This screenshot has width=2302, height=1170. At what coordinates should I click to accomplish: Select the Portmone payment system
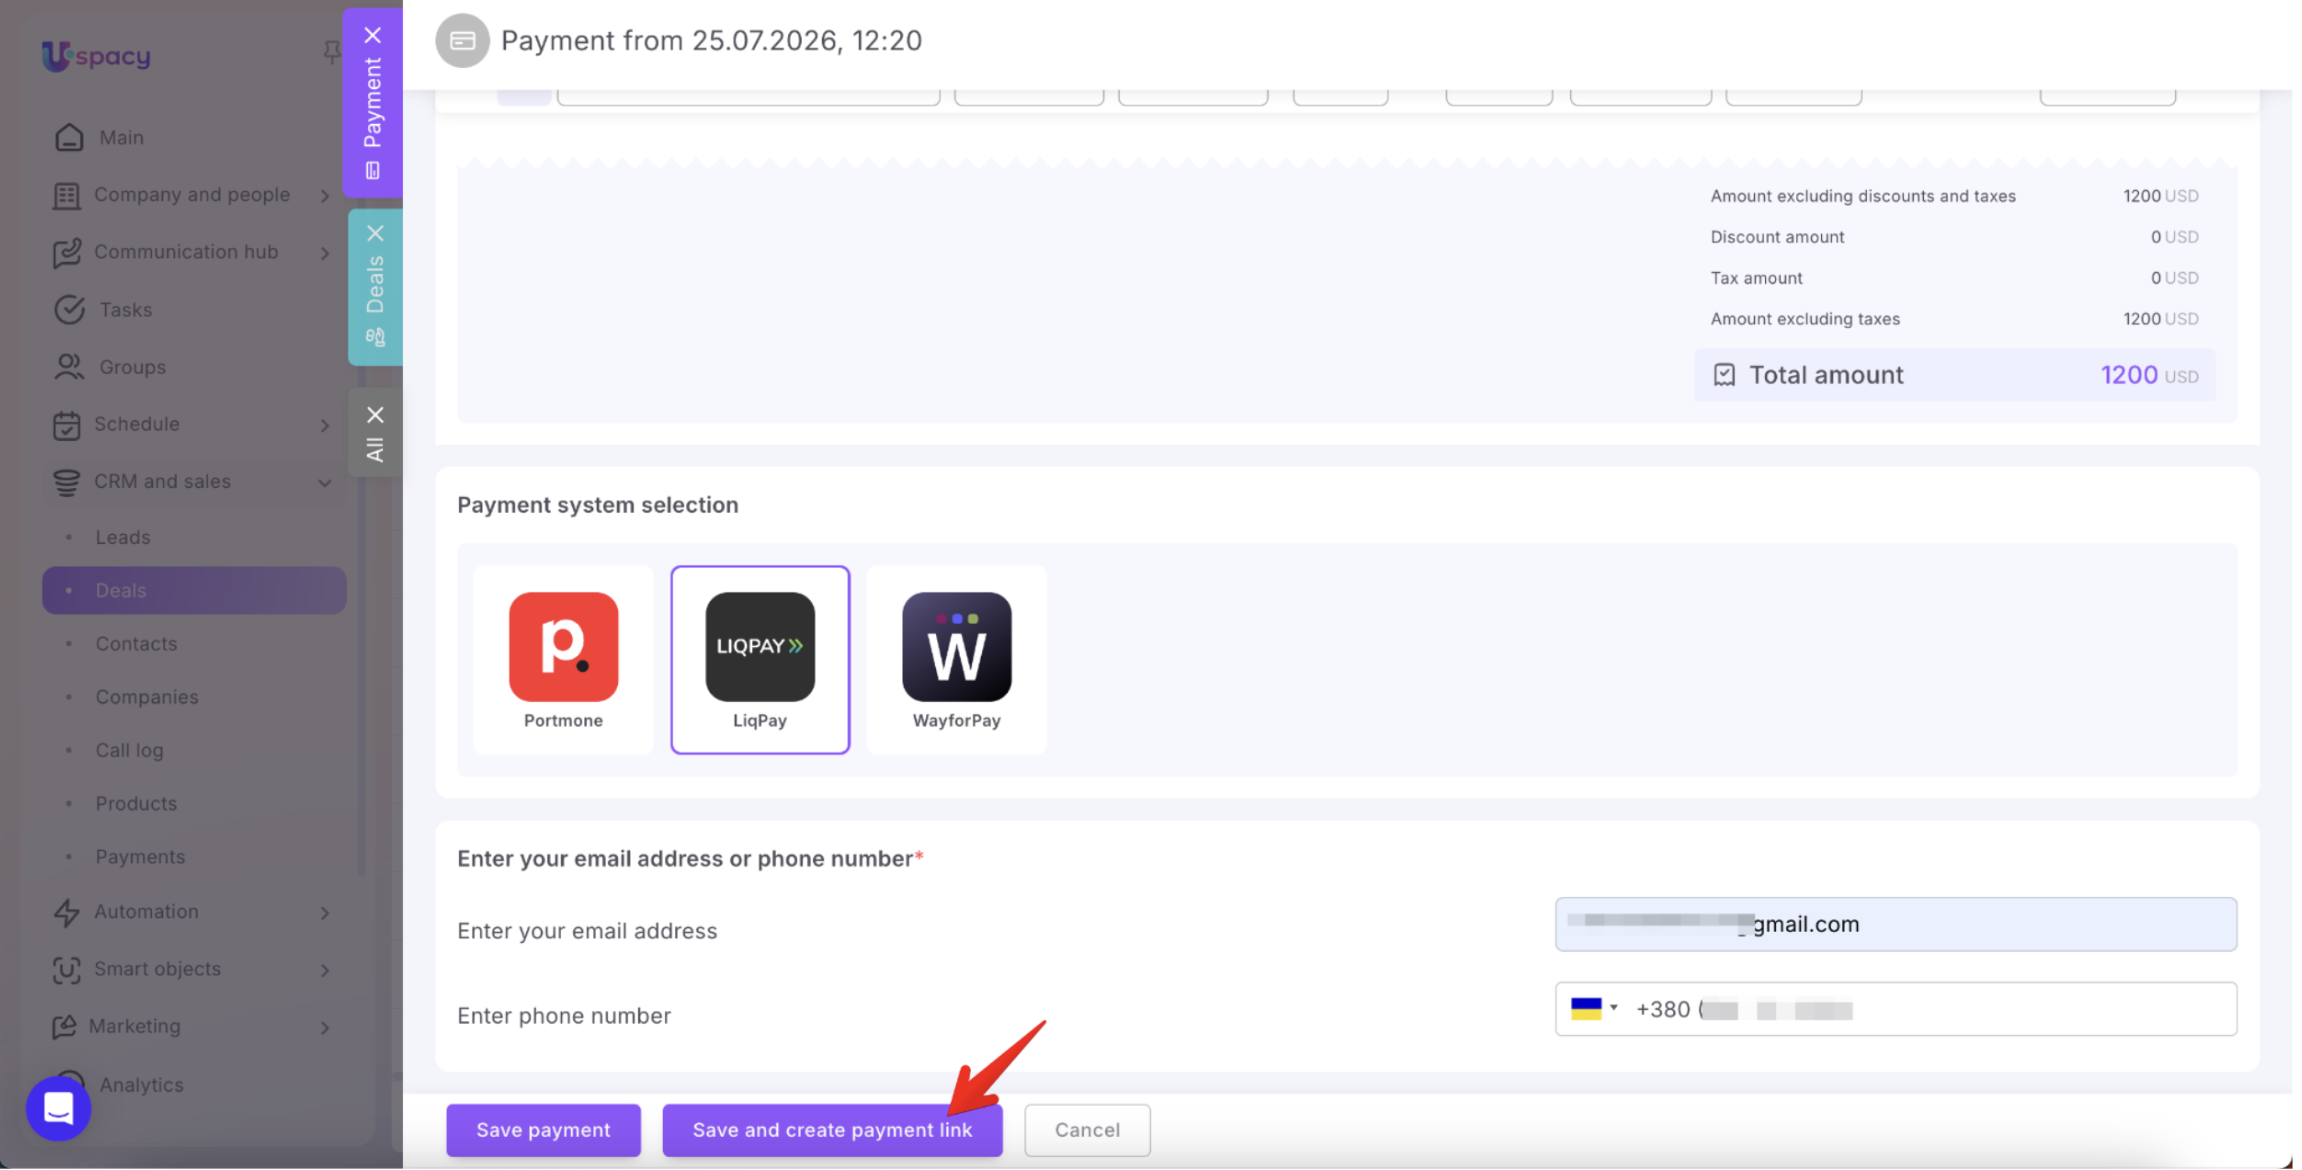[563, 660]
